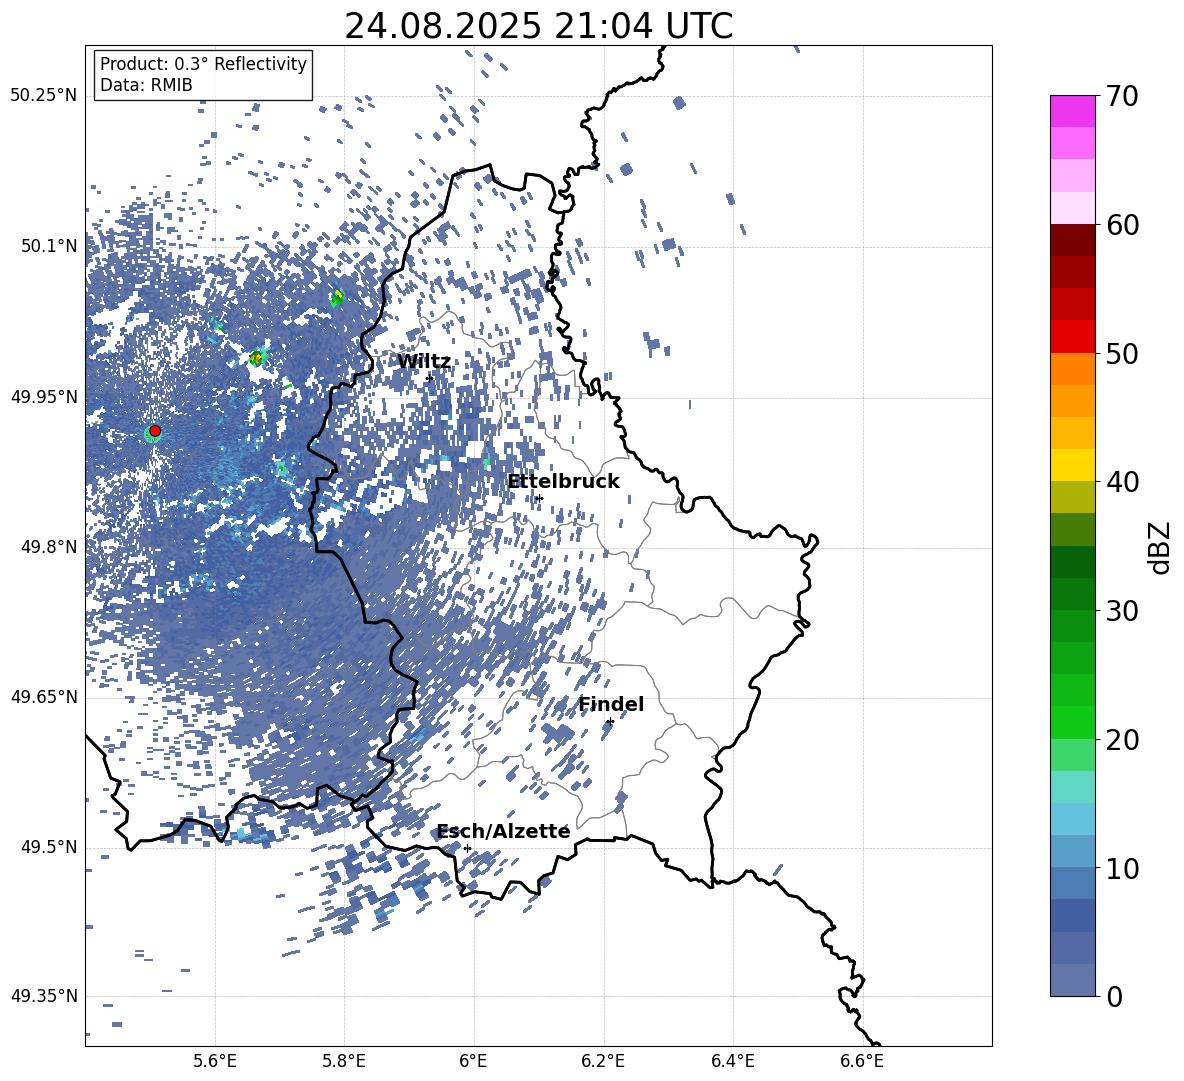
Task: Click the red radar site marker dot
Action: point(155,430)
